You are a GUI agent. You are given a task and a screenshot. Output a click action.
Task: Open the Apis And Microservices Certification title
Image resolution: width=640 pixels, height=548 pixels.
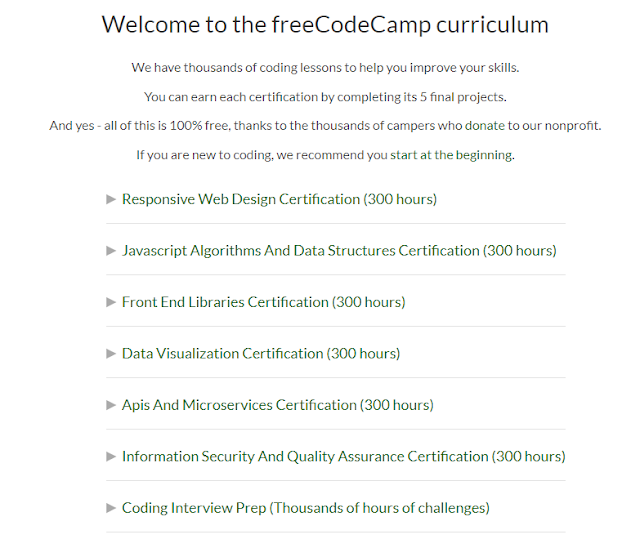278,405
